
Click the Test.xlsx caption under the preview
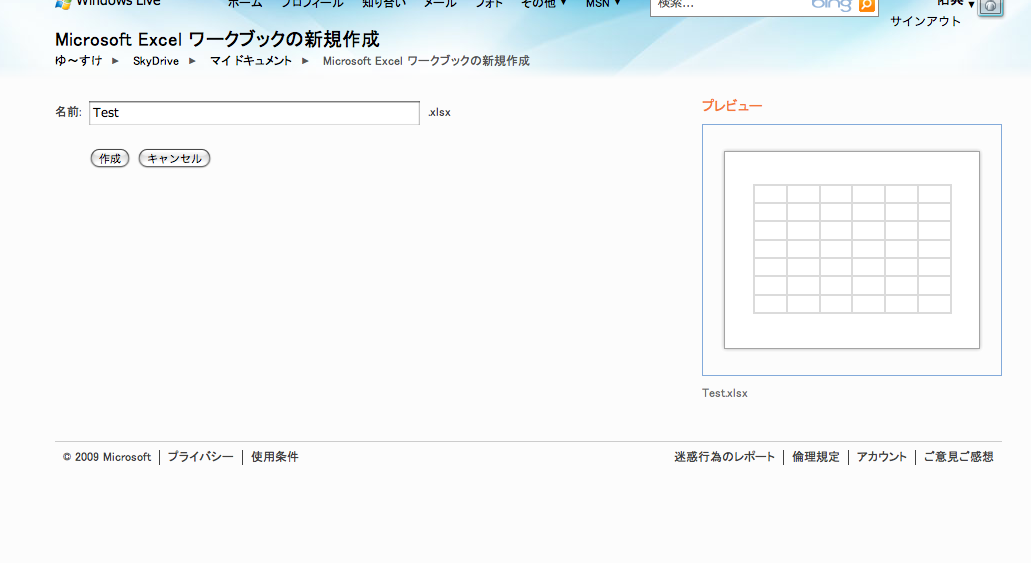pos(725,393)
